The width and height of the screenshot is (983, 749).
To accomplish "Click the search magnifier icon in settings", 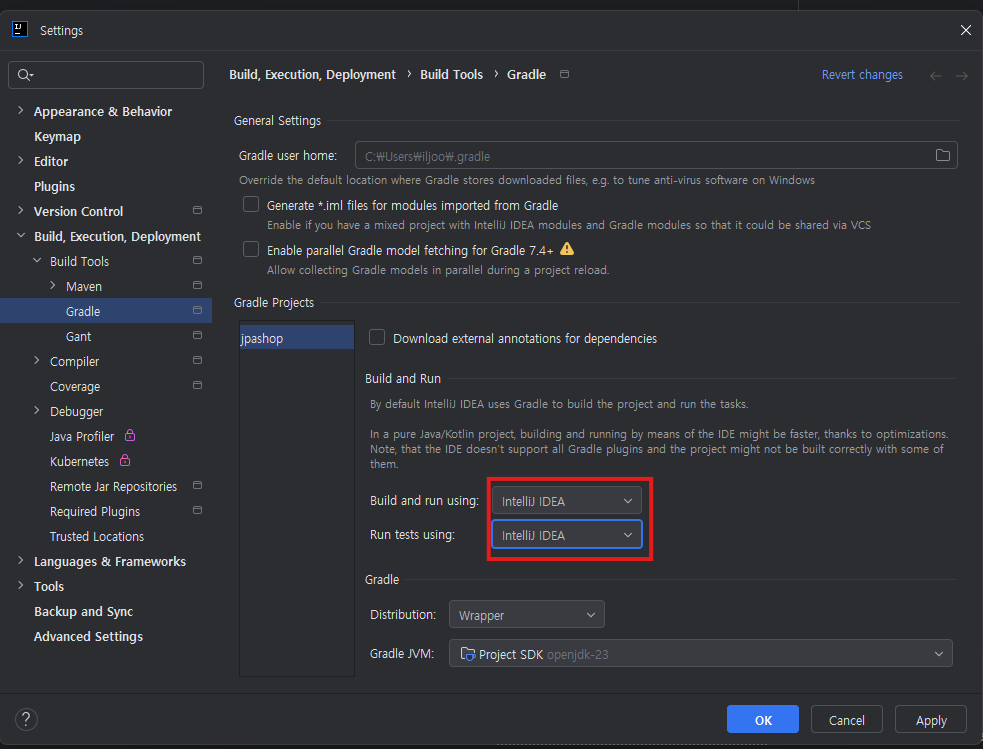I will point(24,75).
